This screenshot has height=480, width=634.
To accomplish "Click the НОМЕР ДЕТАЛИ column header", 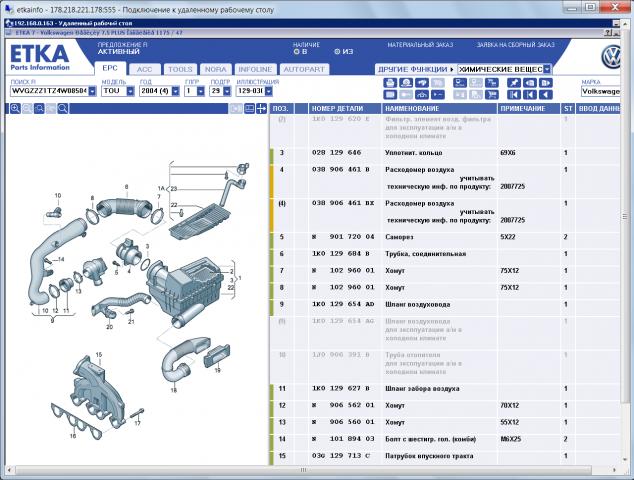I will [x=345, y=108].
